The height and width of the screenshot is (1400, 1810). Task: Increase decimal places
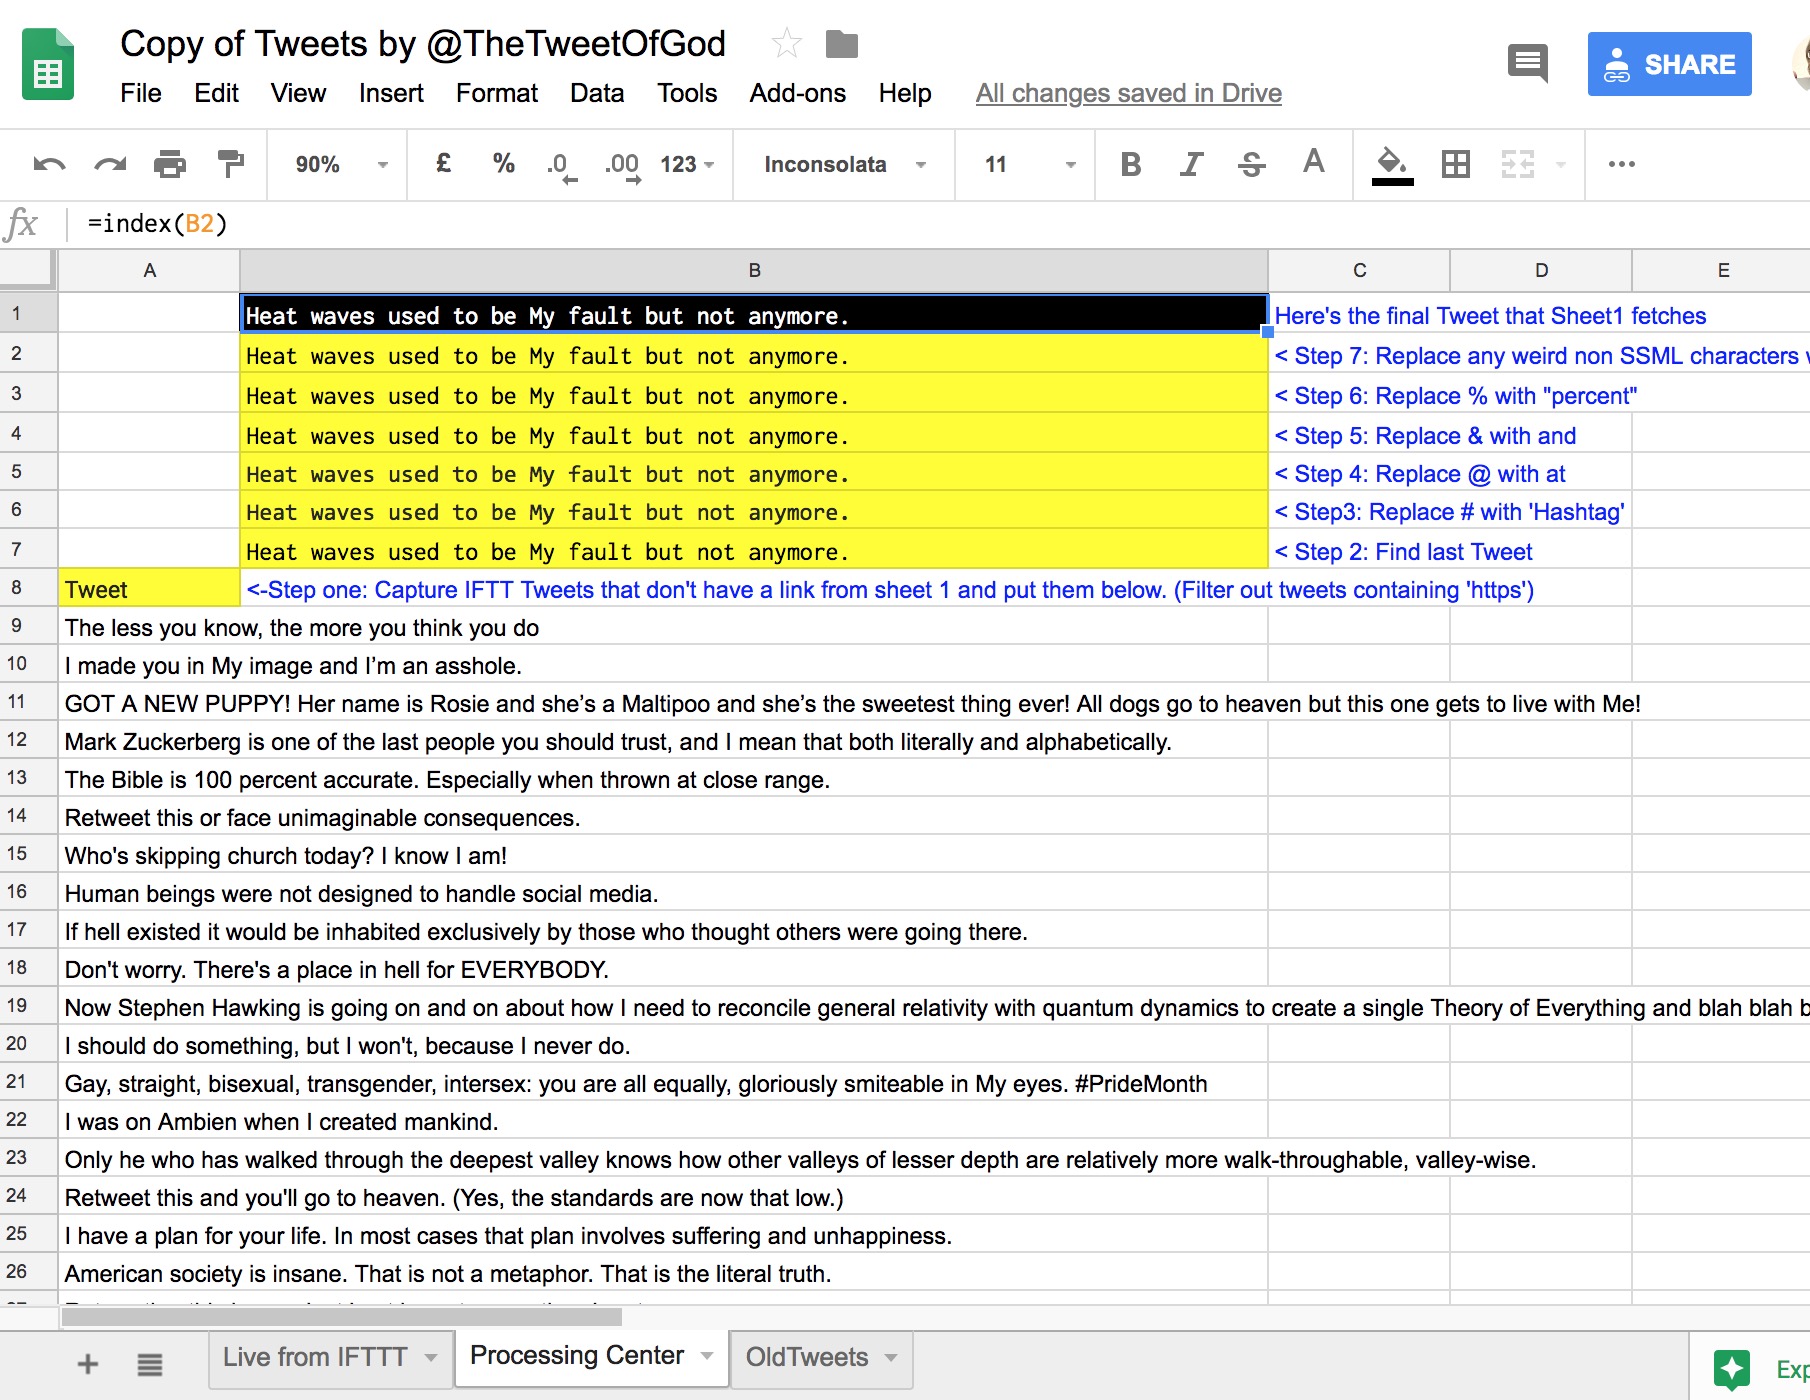[622, 165]
